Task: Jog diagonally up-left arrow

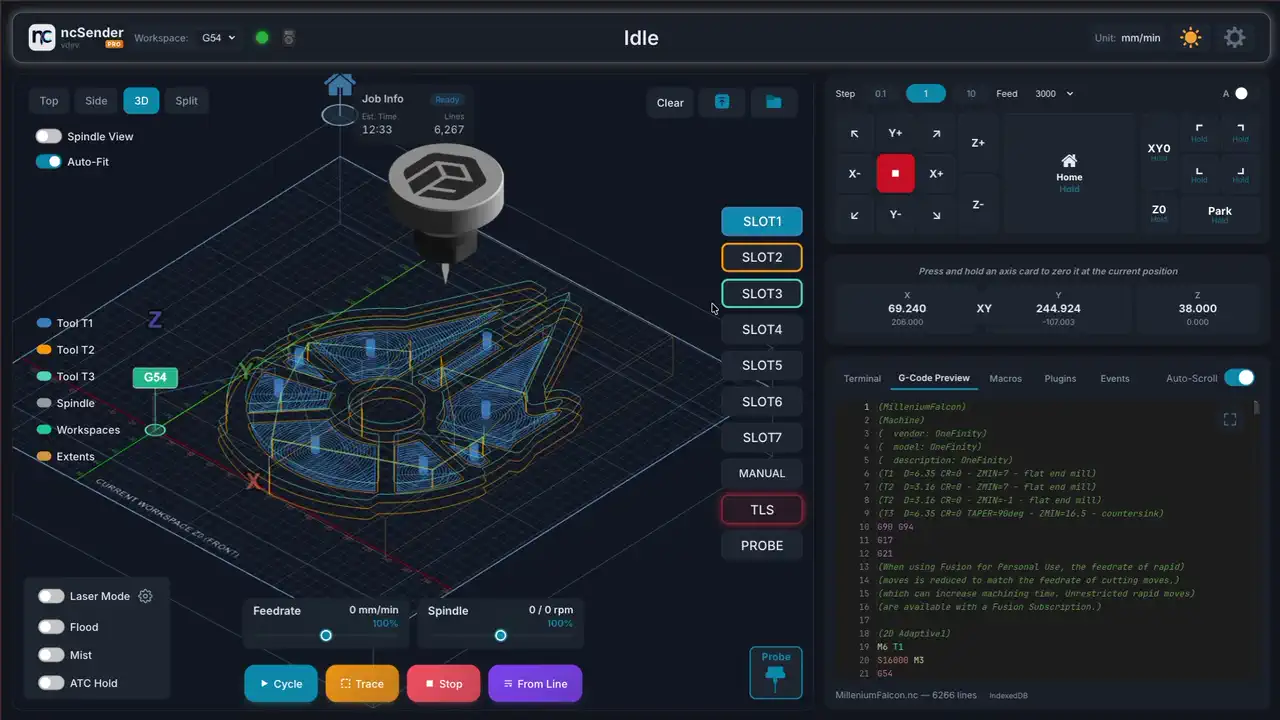Action: [854, 133]
